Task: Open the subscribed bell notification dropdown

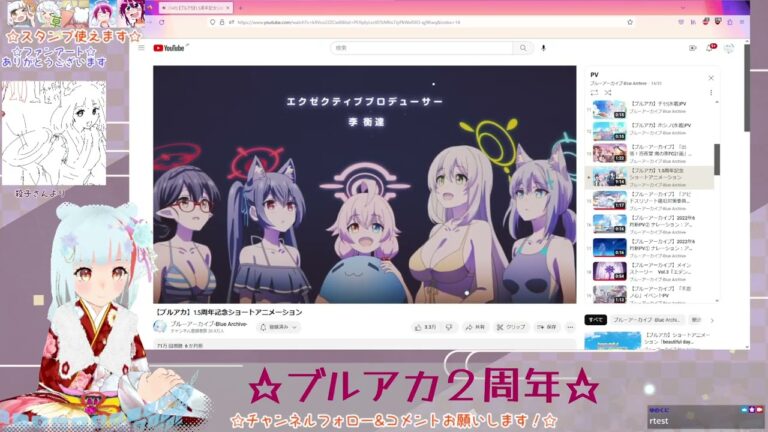Action: [278, 327]
